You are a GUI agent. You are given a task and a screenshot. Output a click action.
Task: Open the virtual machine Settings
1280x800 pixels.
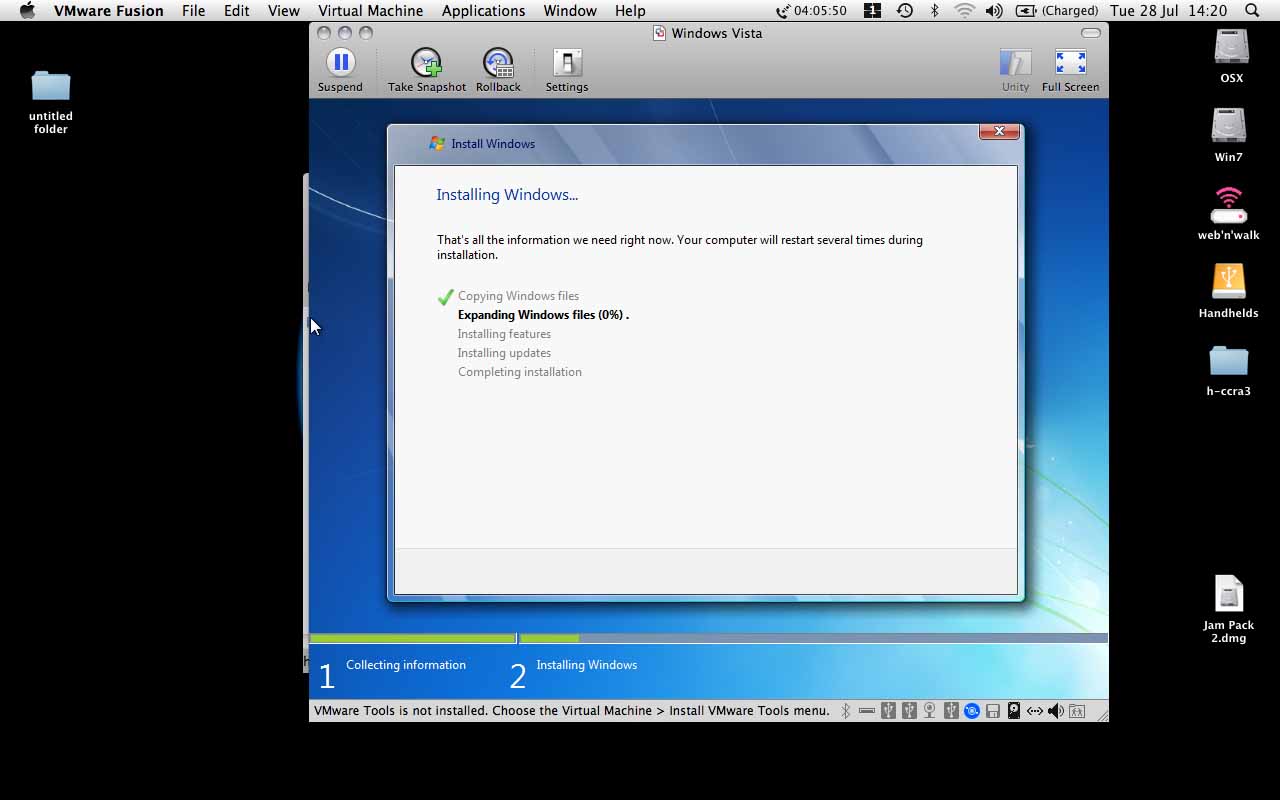tap(566, 63)
